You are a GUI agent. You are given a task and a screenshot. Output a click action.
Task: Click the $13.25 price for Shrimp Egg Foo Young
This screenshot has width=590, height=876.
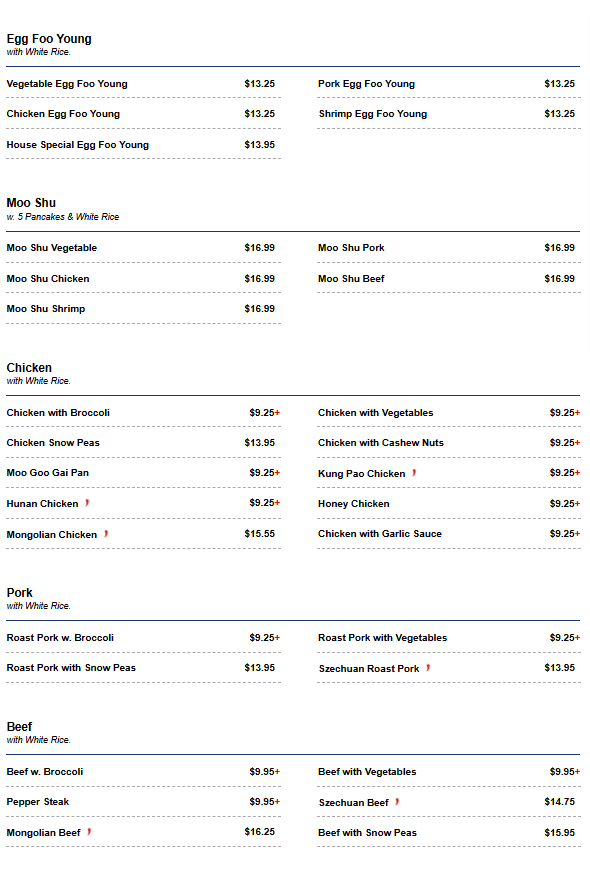pyautogui.click(x=559, y=114)
